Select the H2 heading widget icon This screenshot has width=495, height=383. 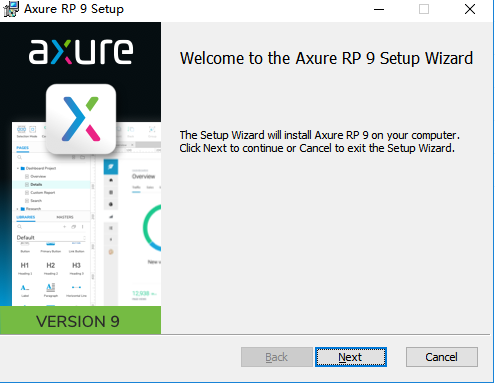[x=50, y=265]
